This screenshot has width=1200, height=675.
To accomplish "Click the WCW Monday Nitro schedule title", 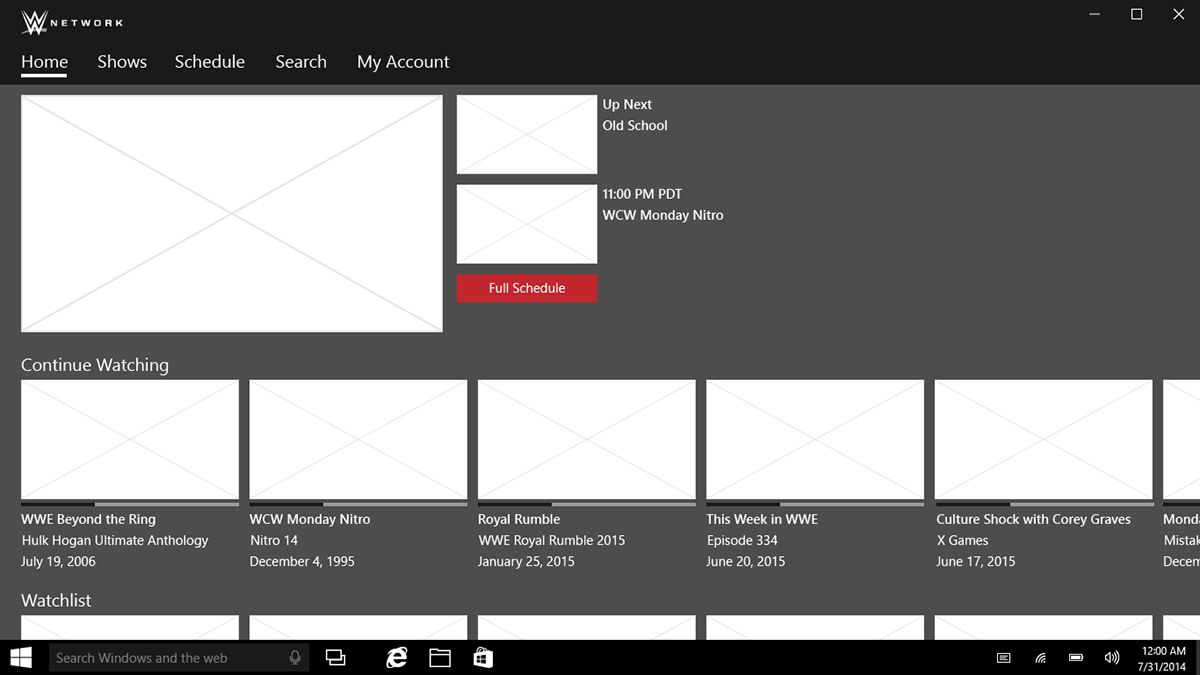I will coord(663,215).
